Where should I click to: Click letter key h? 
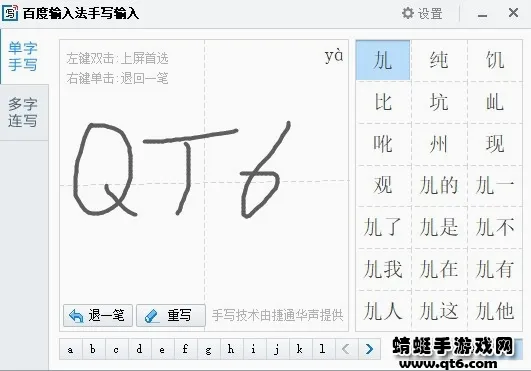click(x=232, y=349)
